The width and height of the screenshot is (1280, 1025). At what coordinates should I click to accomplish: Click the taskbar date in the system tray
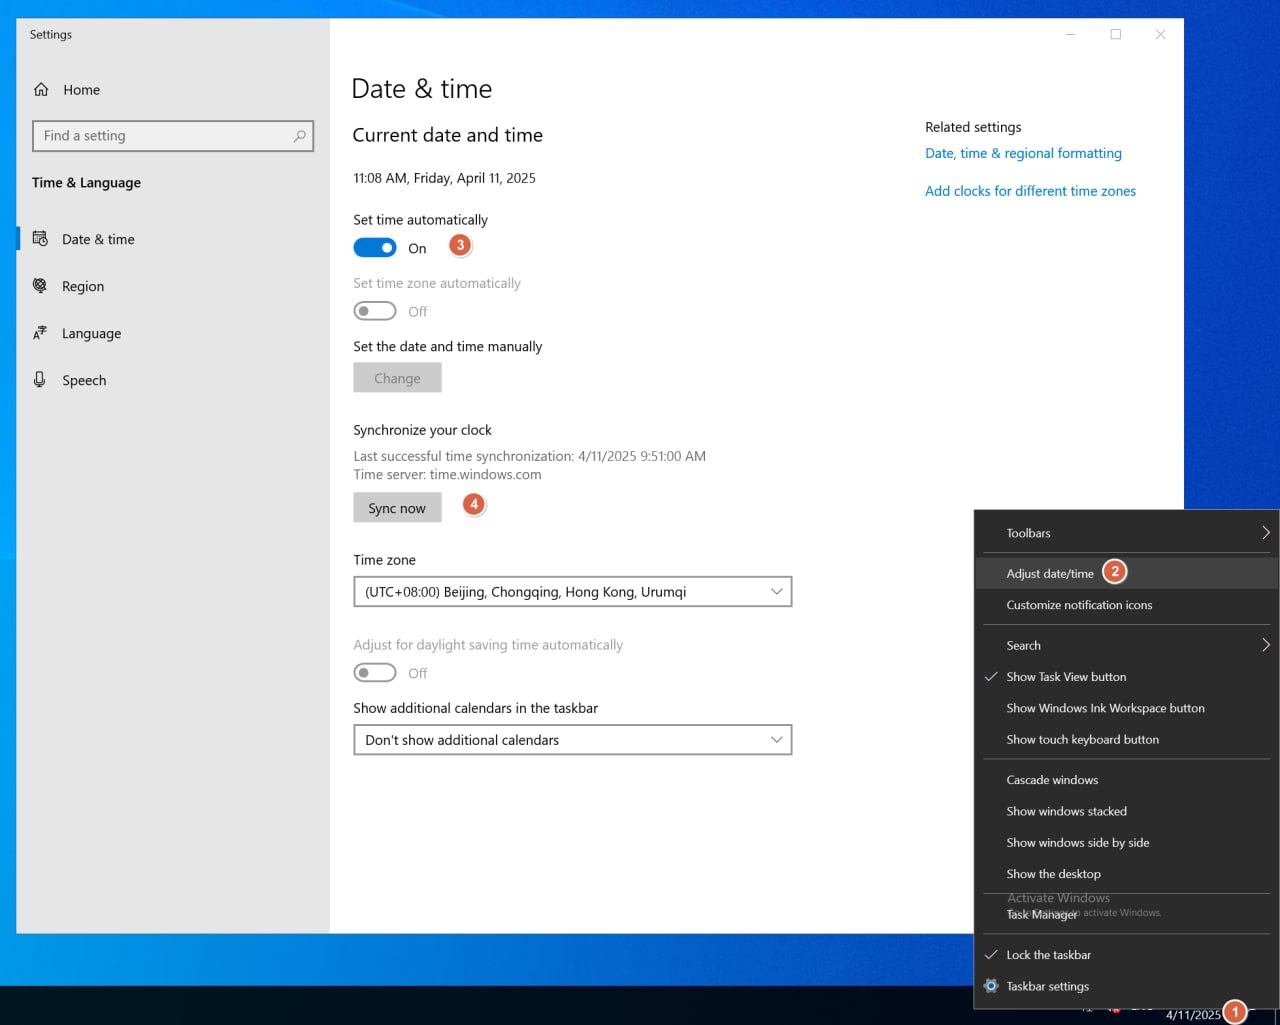1192,1014
